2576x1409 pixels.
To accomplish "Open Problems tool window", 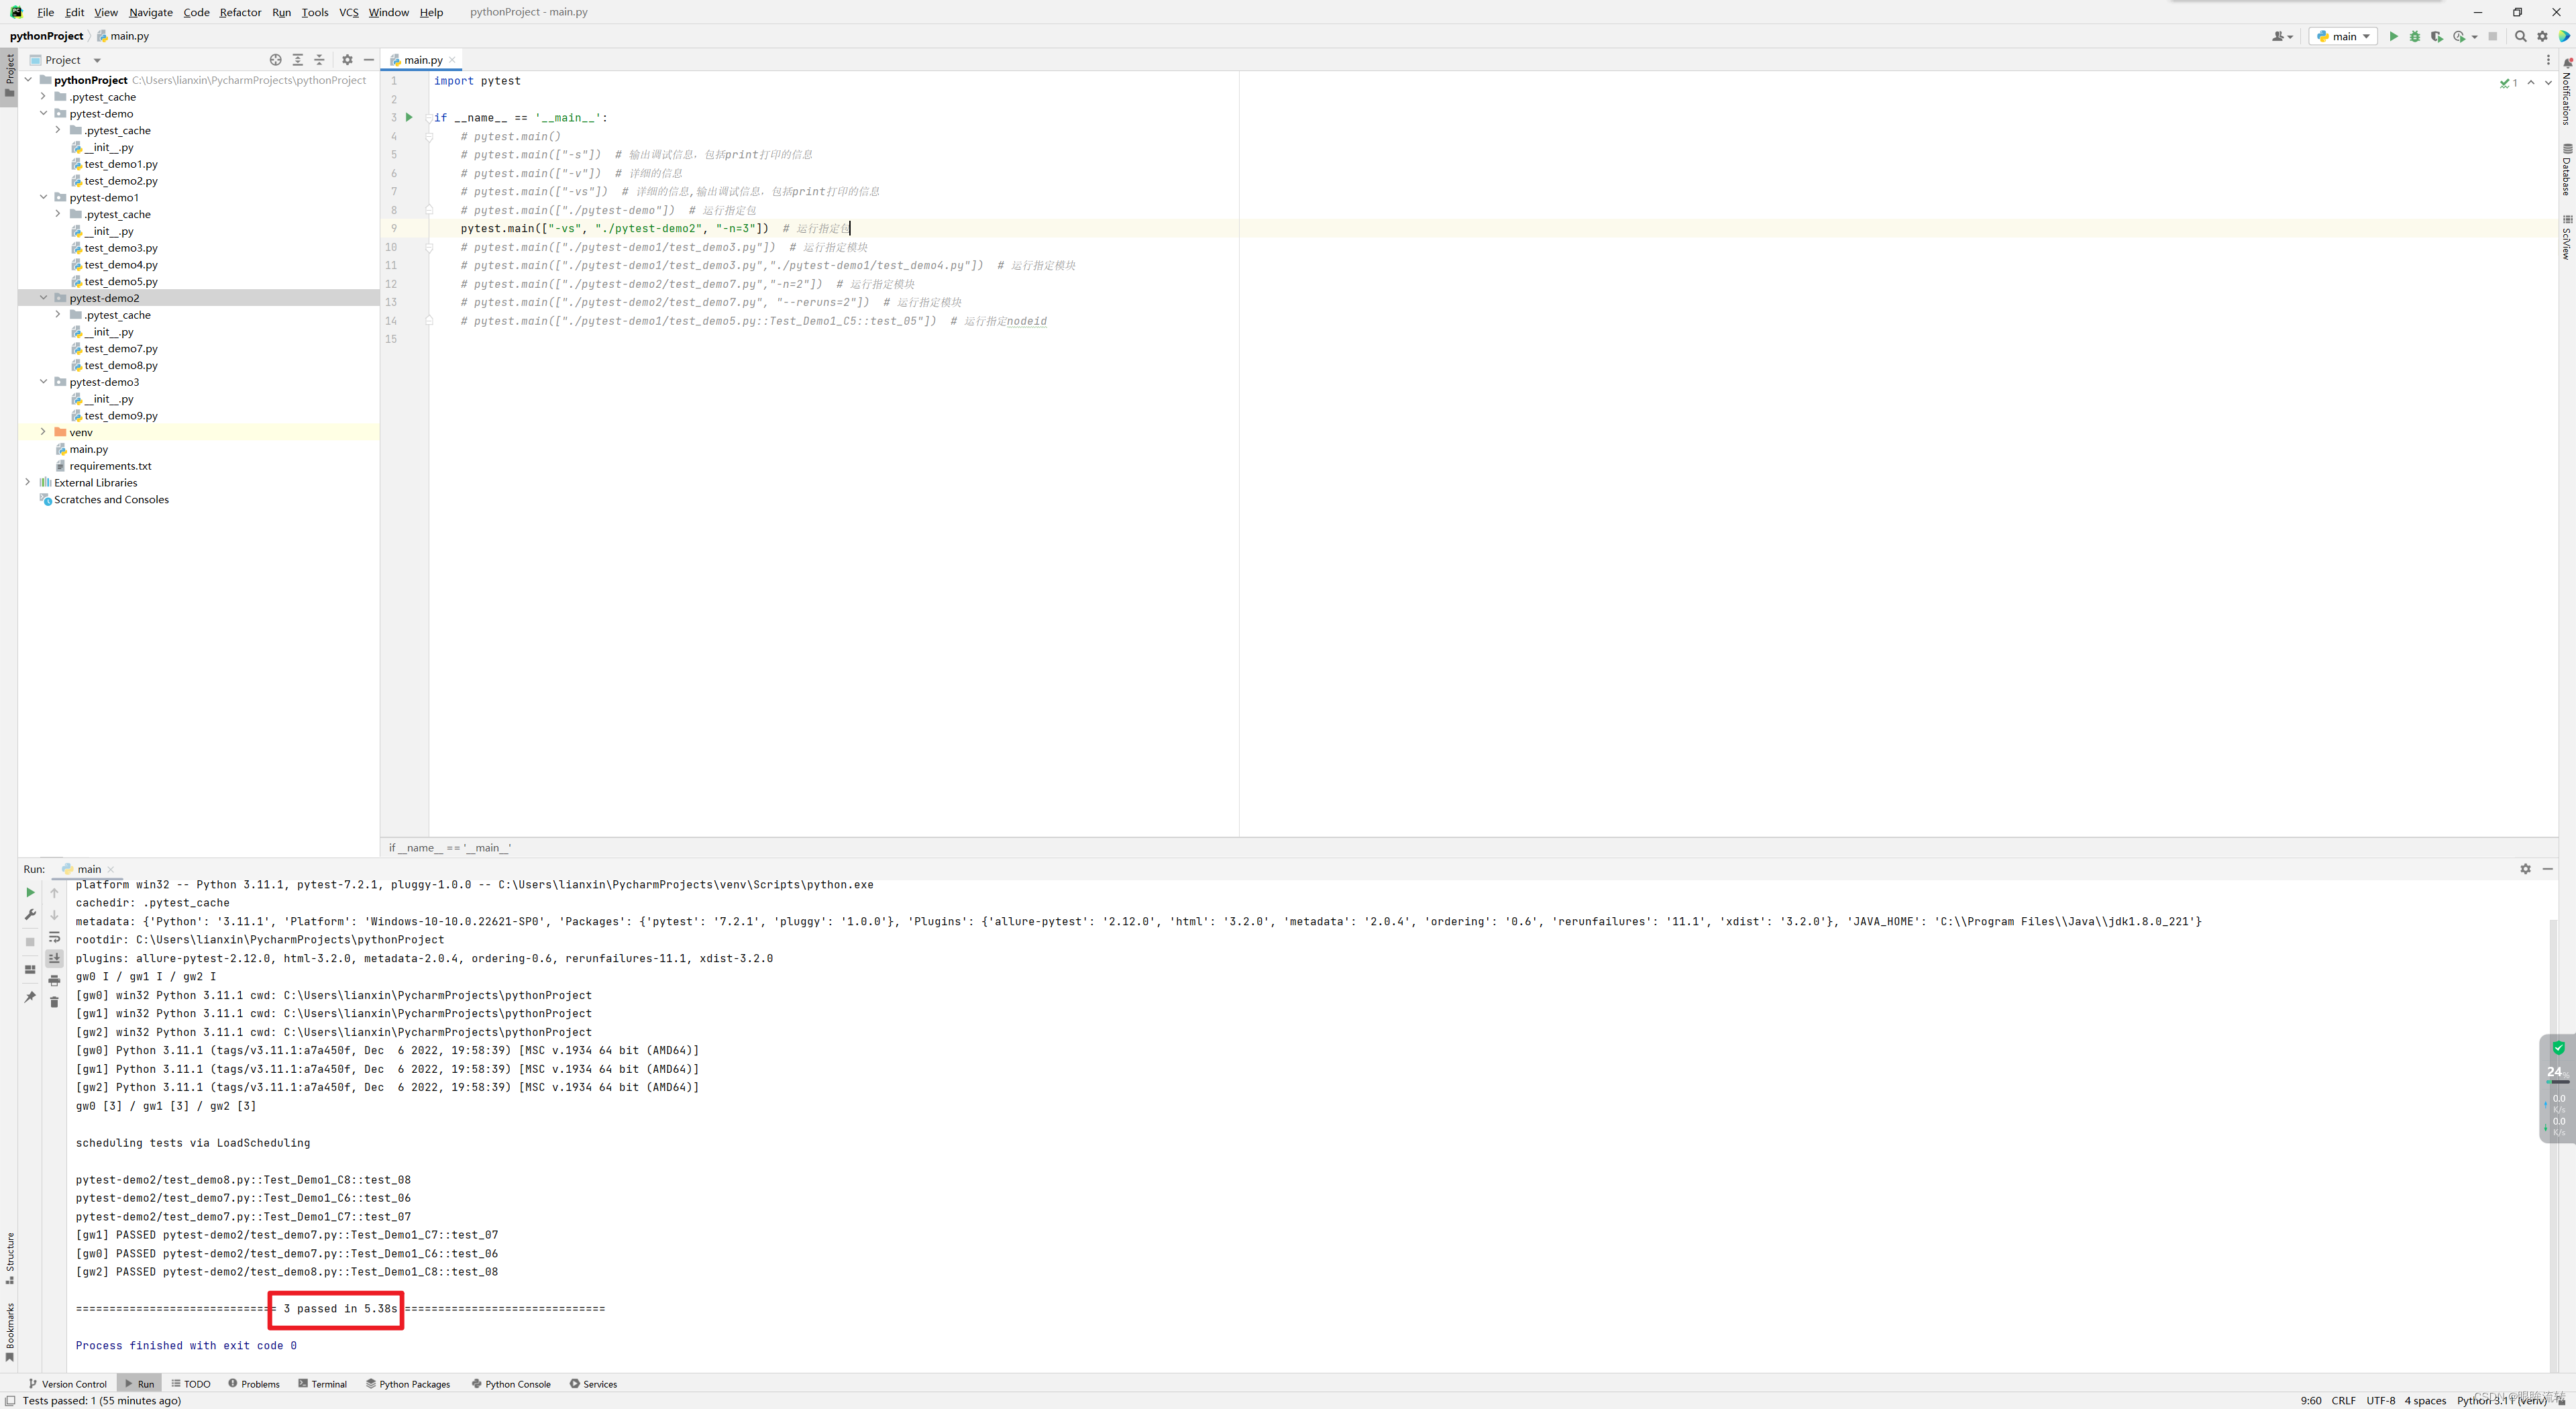I will (x=254, y=1384).
